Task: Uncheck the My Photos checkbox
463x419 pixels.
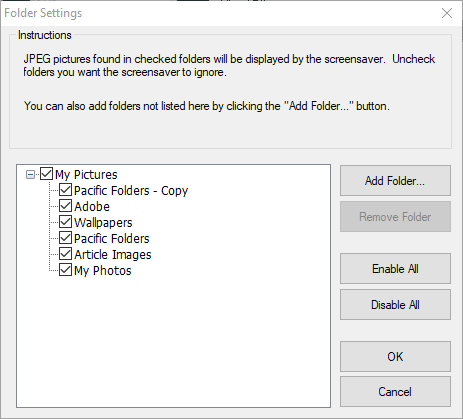Action: [x=65, y=270]
